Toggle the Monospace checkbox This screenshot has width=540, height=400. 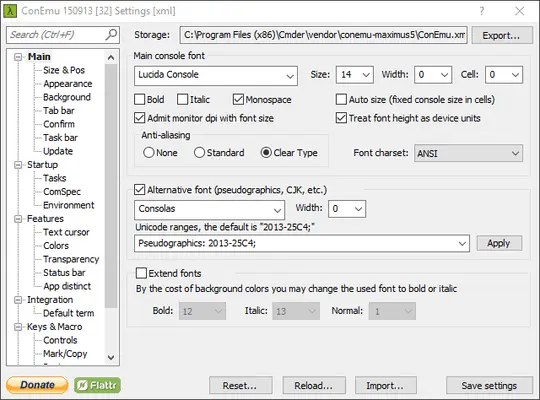[238, 100]
